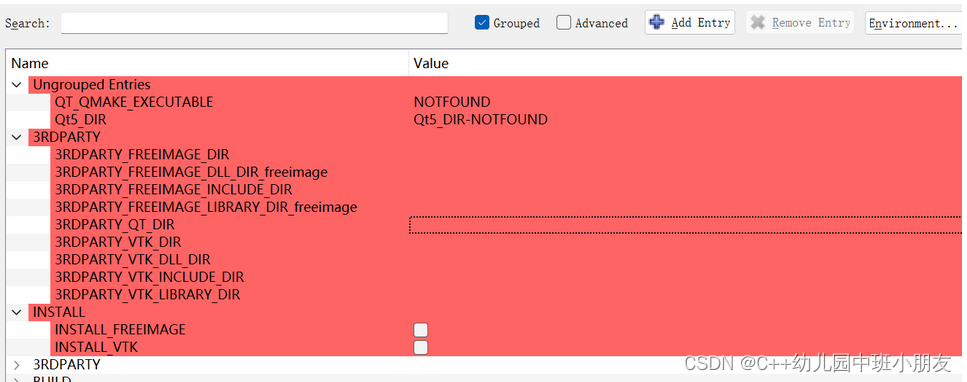
Task: Toggle the INSTALL_FREEIMAGE checkbox
Action: (x=421, y=330)
